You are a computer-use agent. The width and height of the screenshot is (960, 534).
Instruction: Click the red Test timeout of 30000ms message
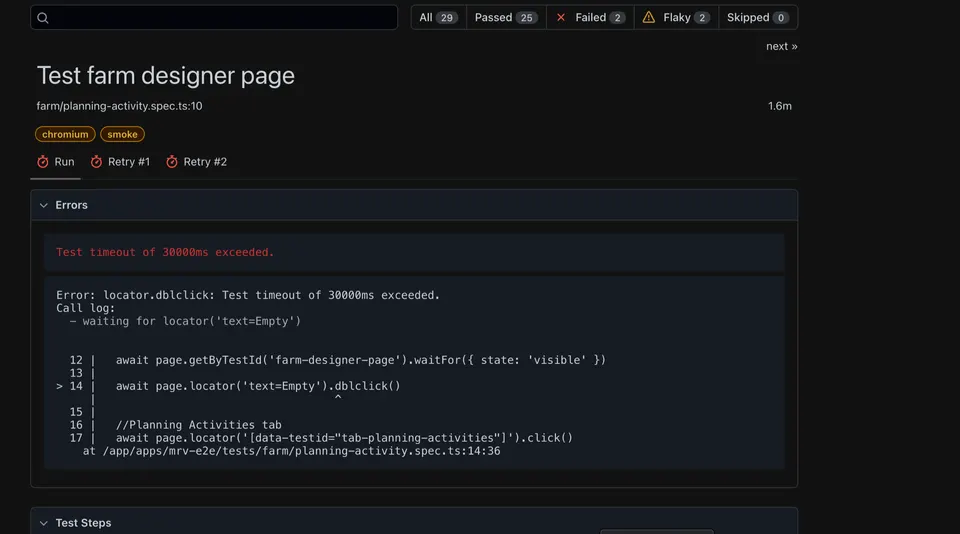[165, 252]
